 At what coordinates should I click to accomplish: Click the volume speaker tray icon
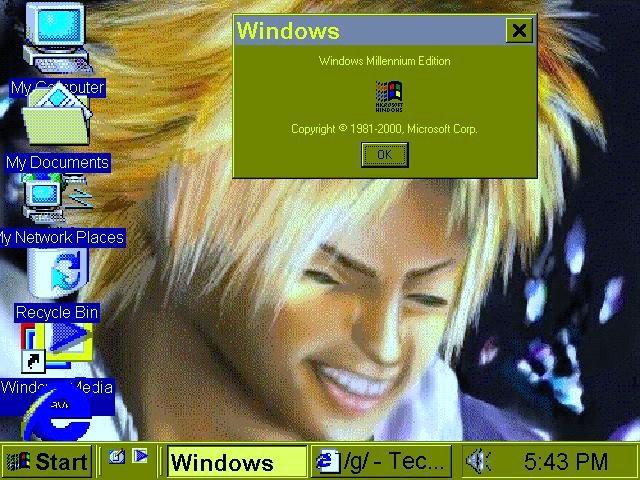click(x=478, y=461)
